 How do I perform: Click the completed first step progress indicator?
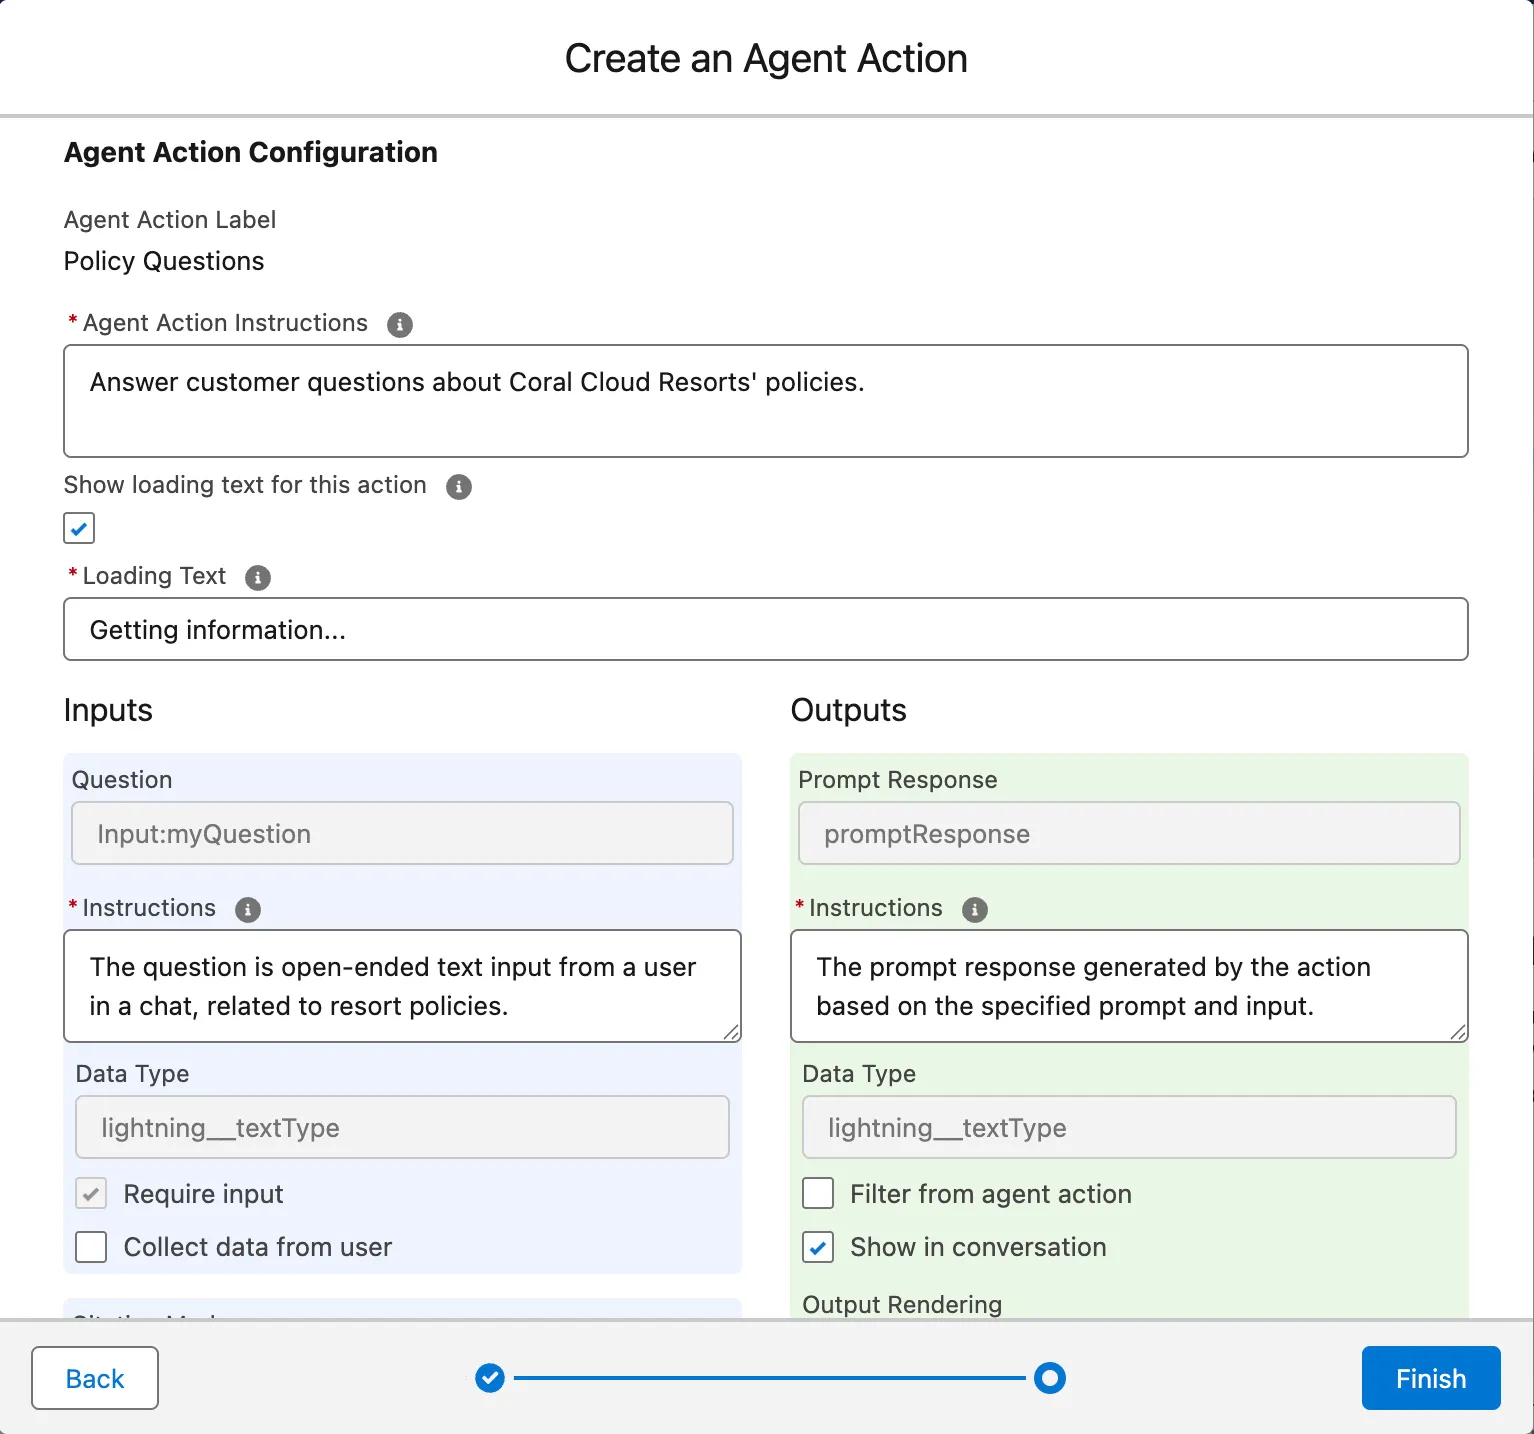click(x=490, y=1378)
